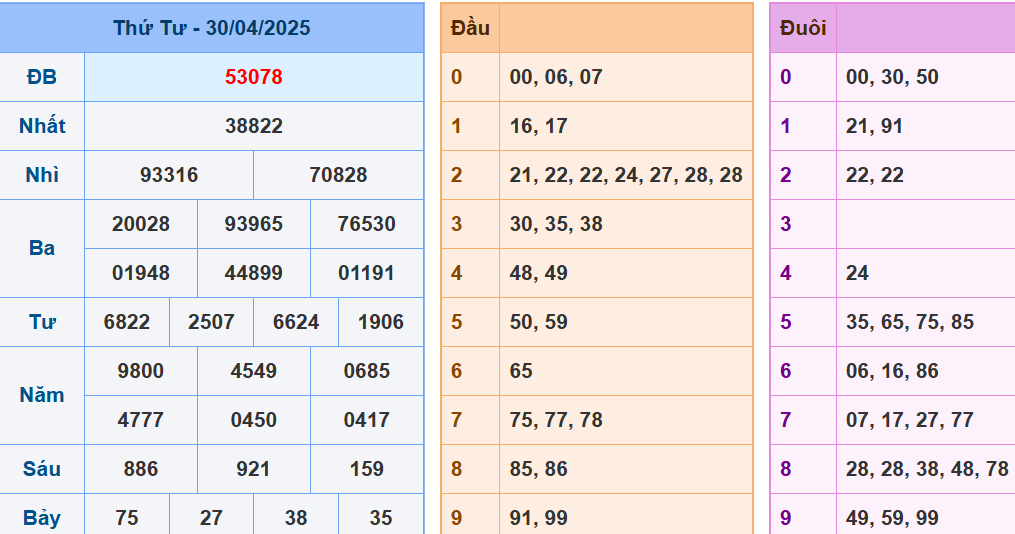Viewport: 1015px width, 534px height.
Task: Click the Đầu column header
Action: (470, 28)
